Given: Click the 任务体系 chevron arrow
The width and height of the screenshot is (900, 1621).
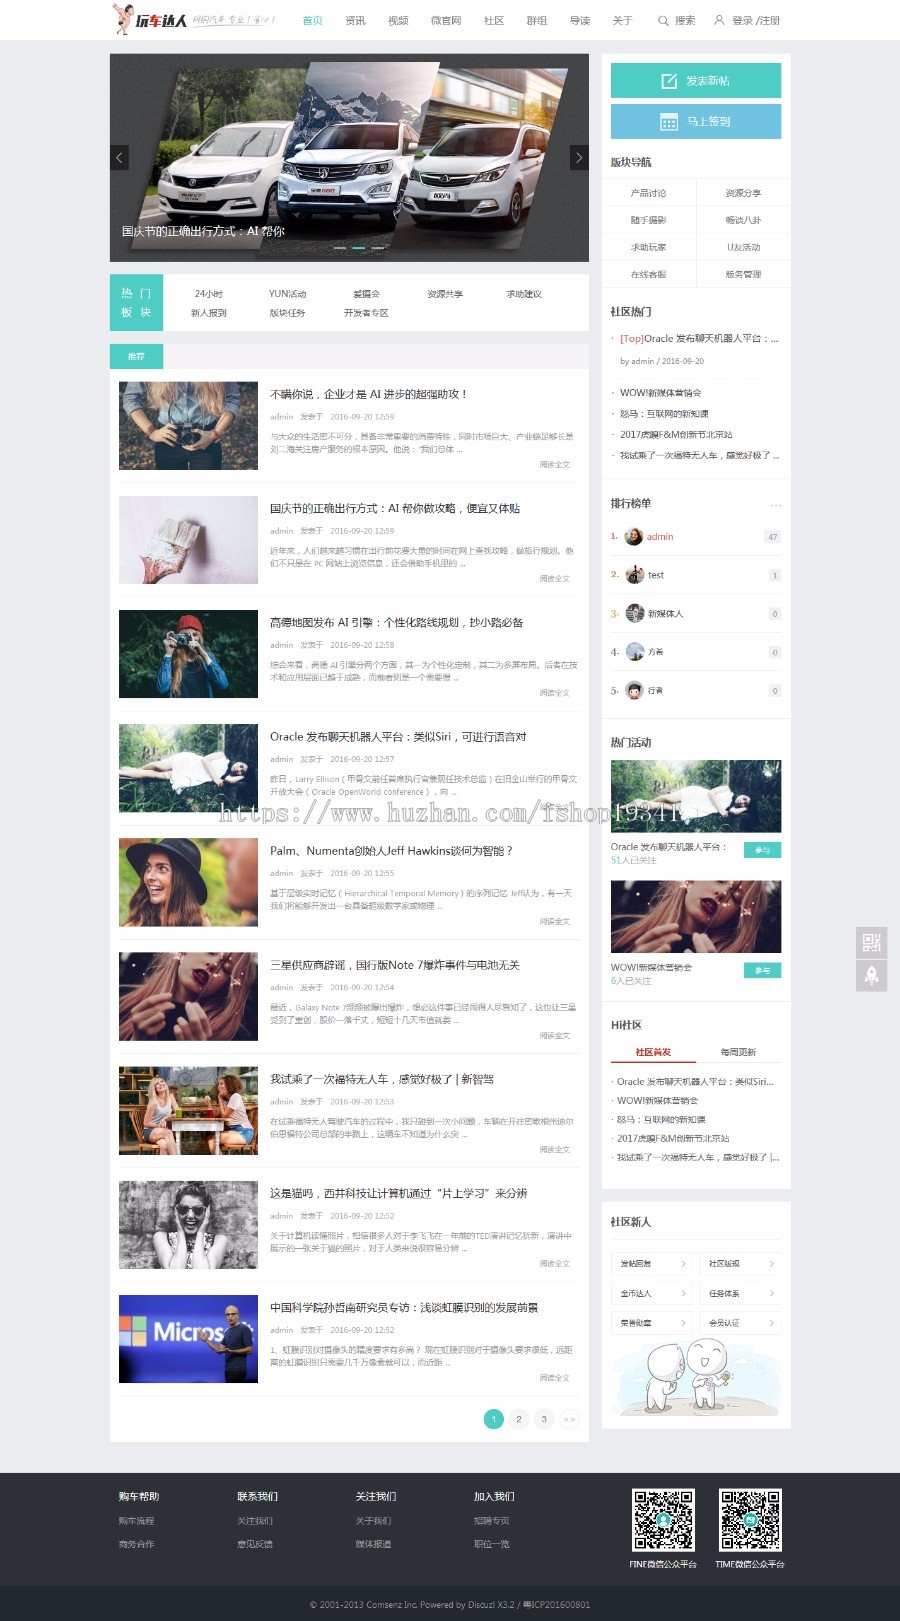Looking at the screenshot, I should click(772, 1294).
